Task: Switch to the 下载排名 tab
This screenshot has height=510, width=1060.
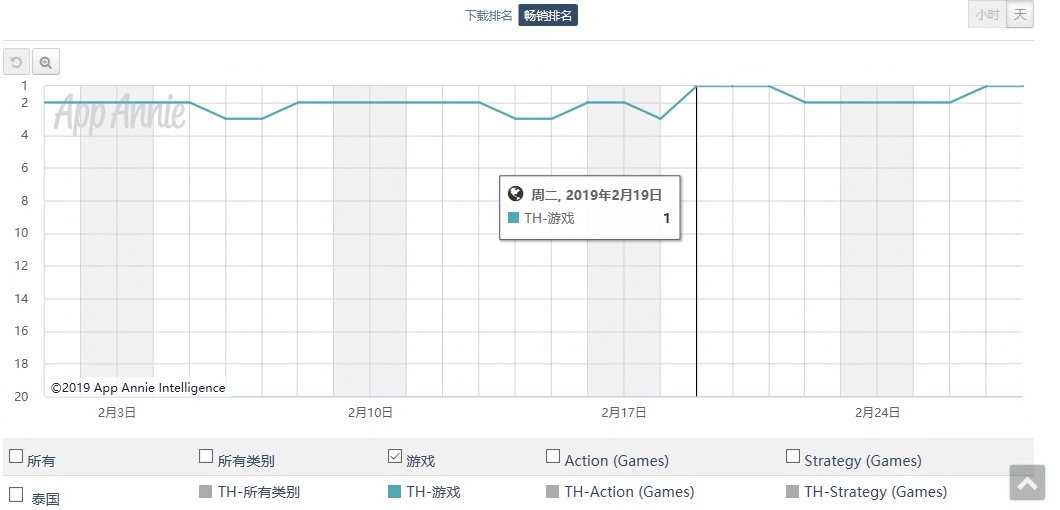Action: pos(488,15)
